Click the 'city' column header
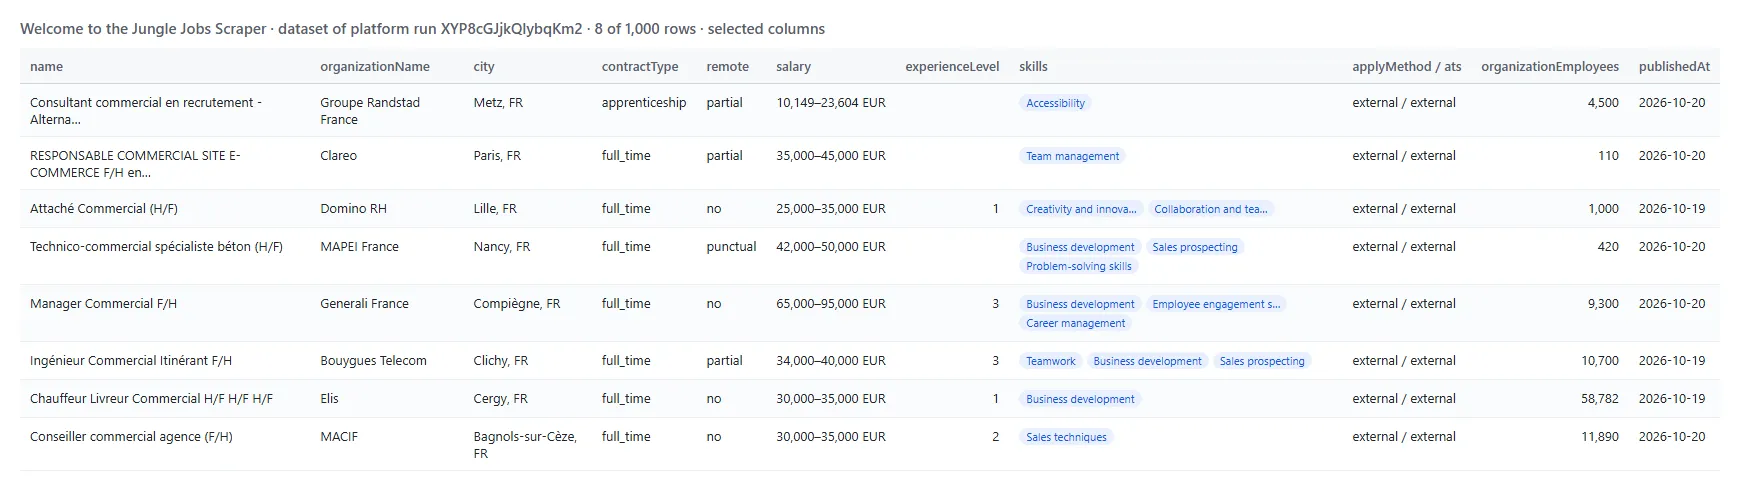 tap(484, 67)
